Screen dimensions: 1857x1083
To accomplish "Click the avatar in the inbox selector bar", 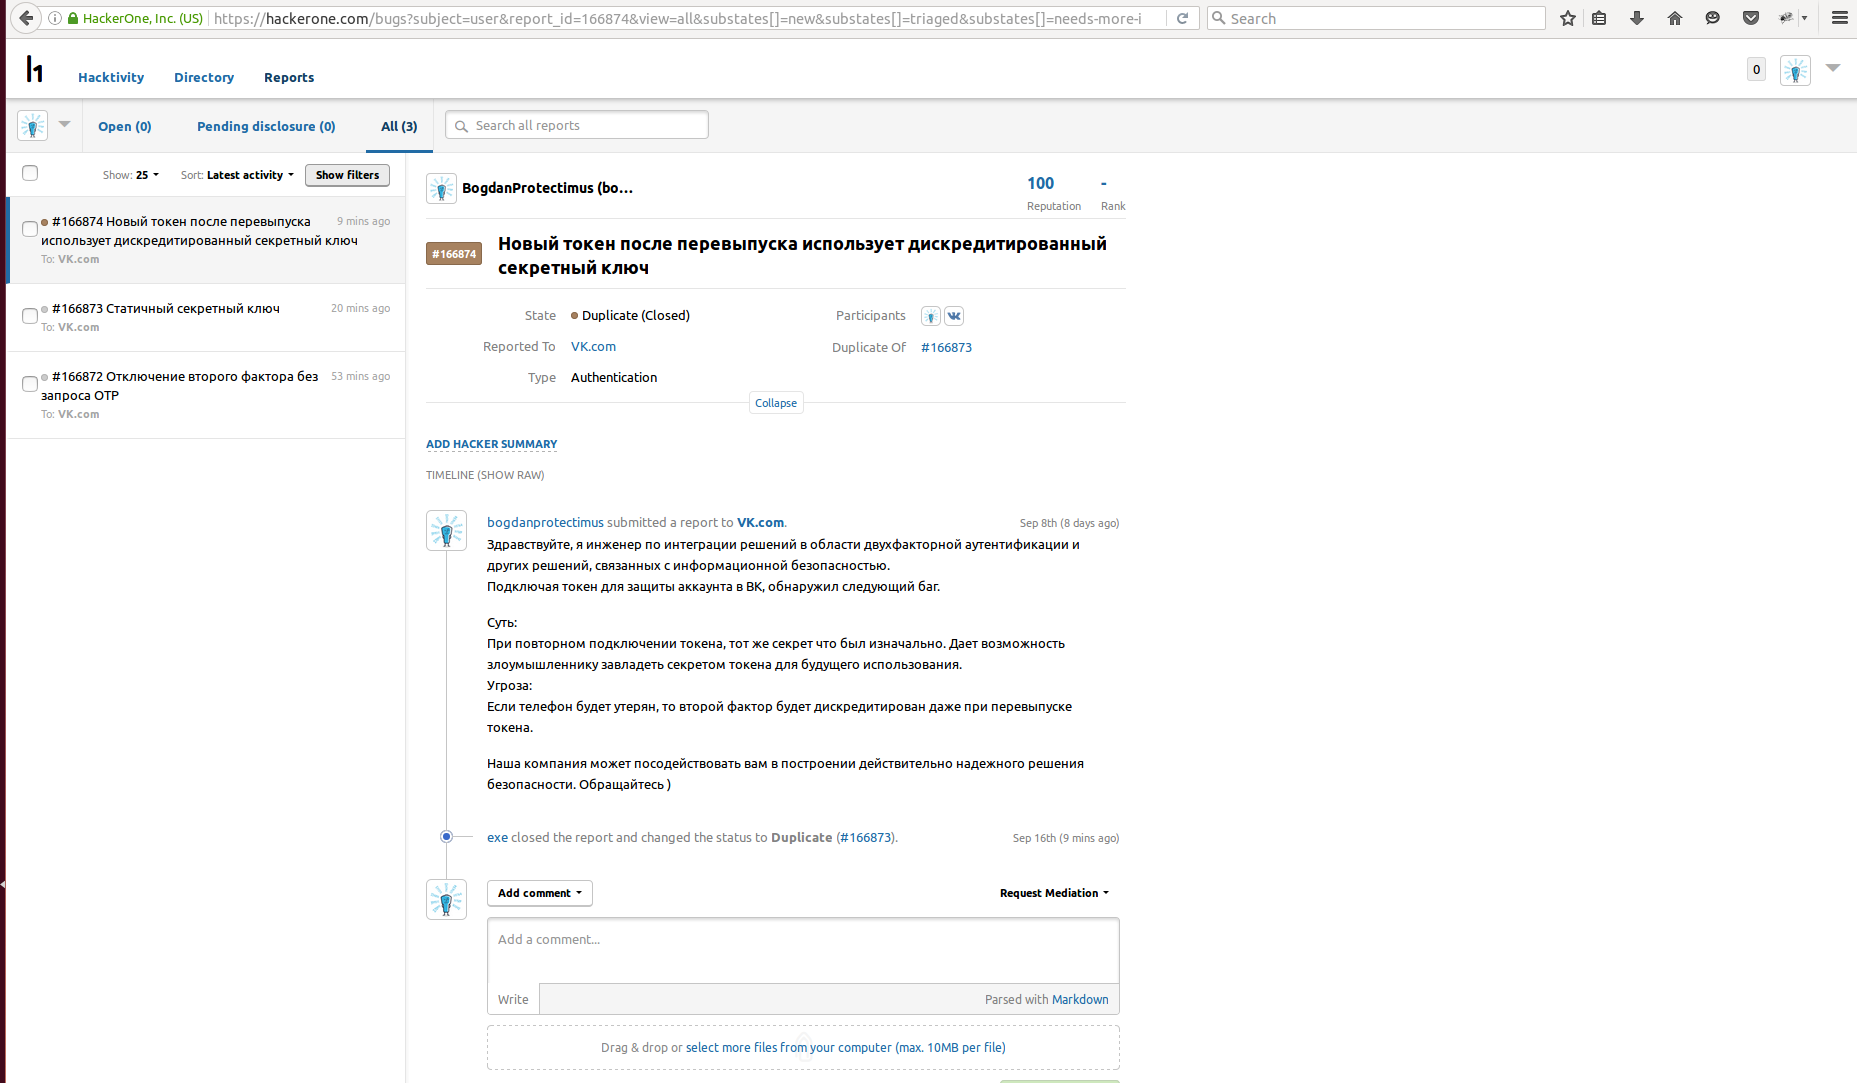I will click(x=33, y=126).
